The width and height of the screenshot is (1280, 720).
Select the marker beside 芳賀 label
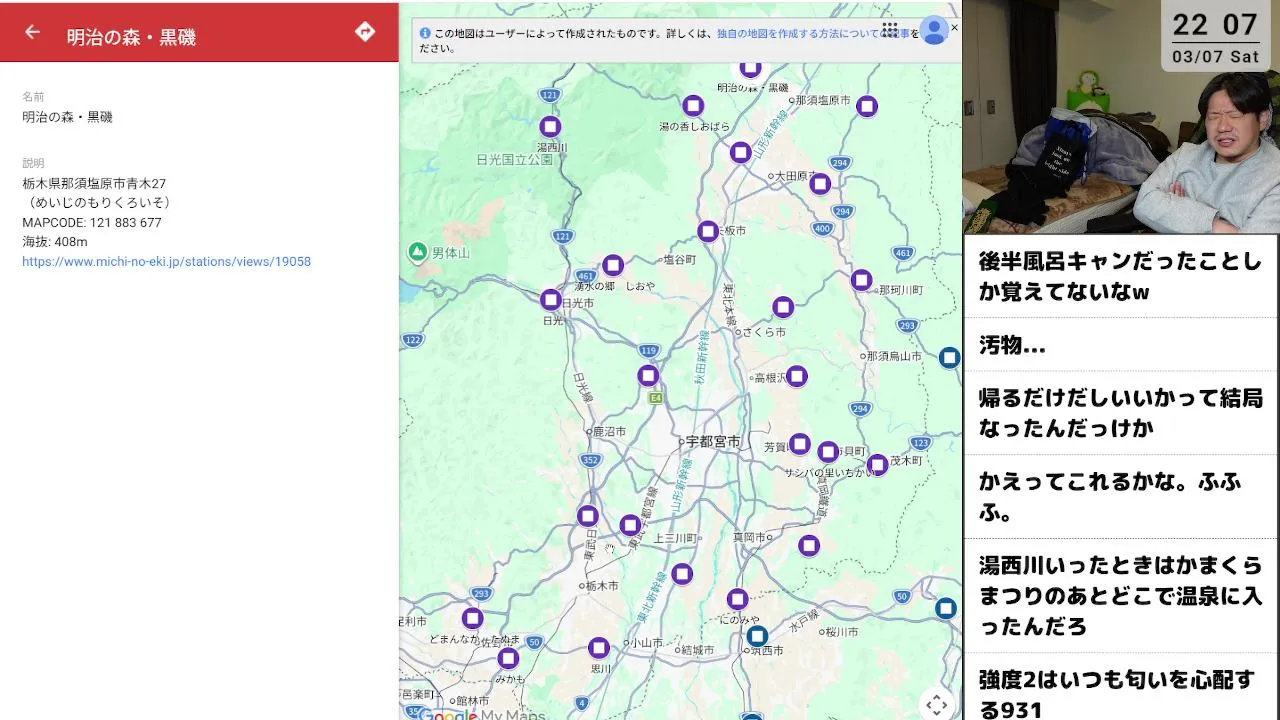click(799, 444)
